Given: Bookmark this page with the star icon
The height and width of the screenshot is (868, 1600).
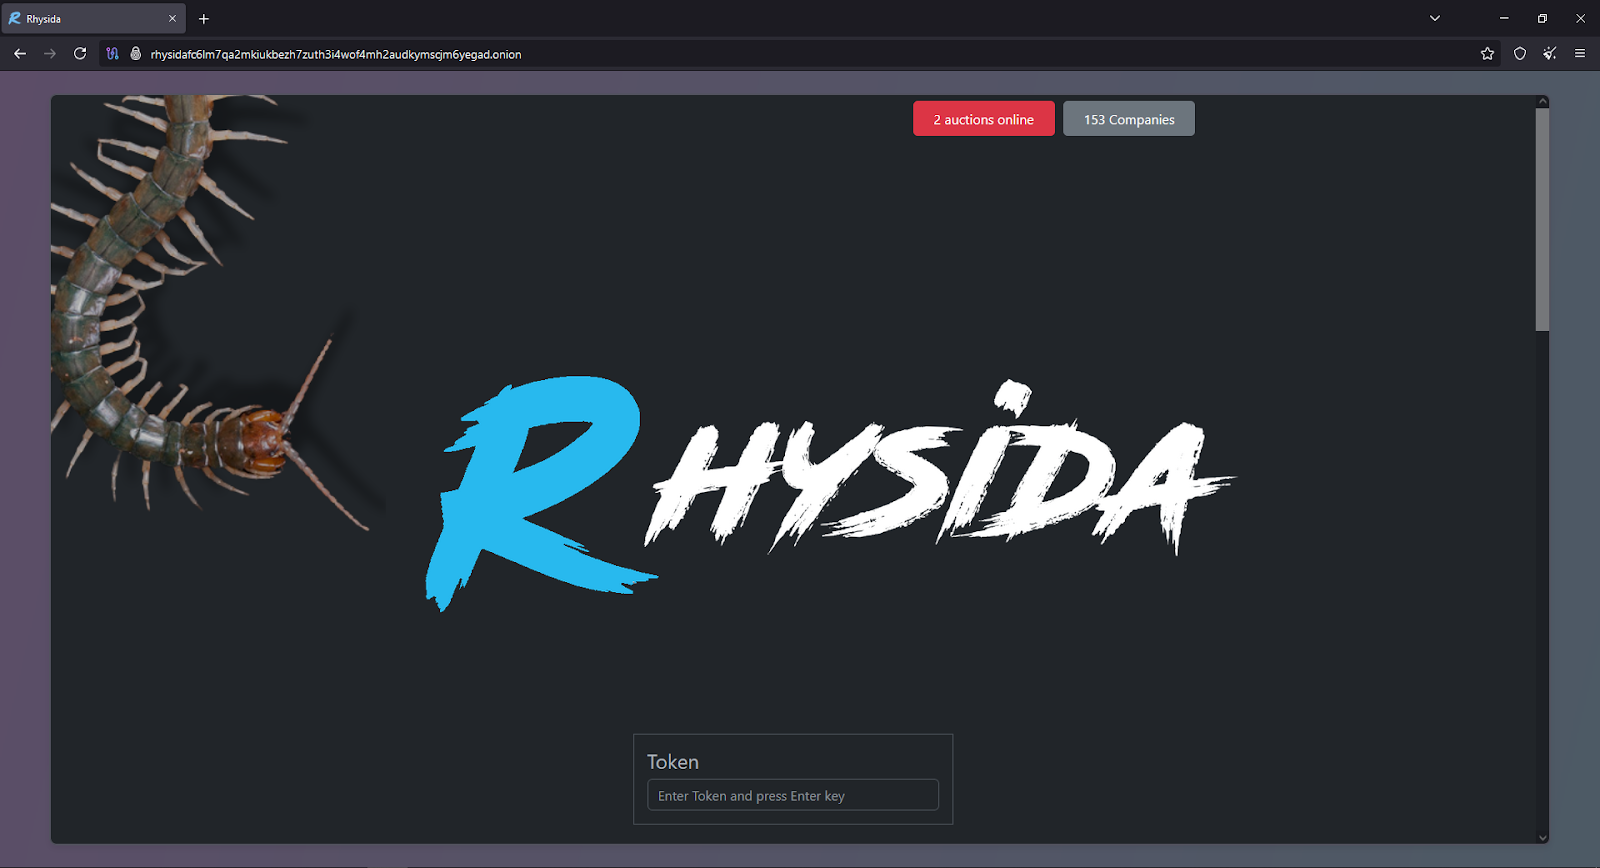Looking at the screenshot, I should (x=1488, y=54).
